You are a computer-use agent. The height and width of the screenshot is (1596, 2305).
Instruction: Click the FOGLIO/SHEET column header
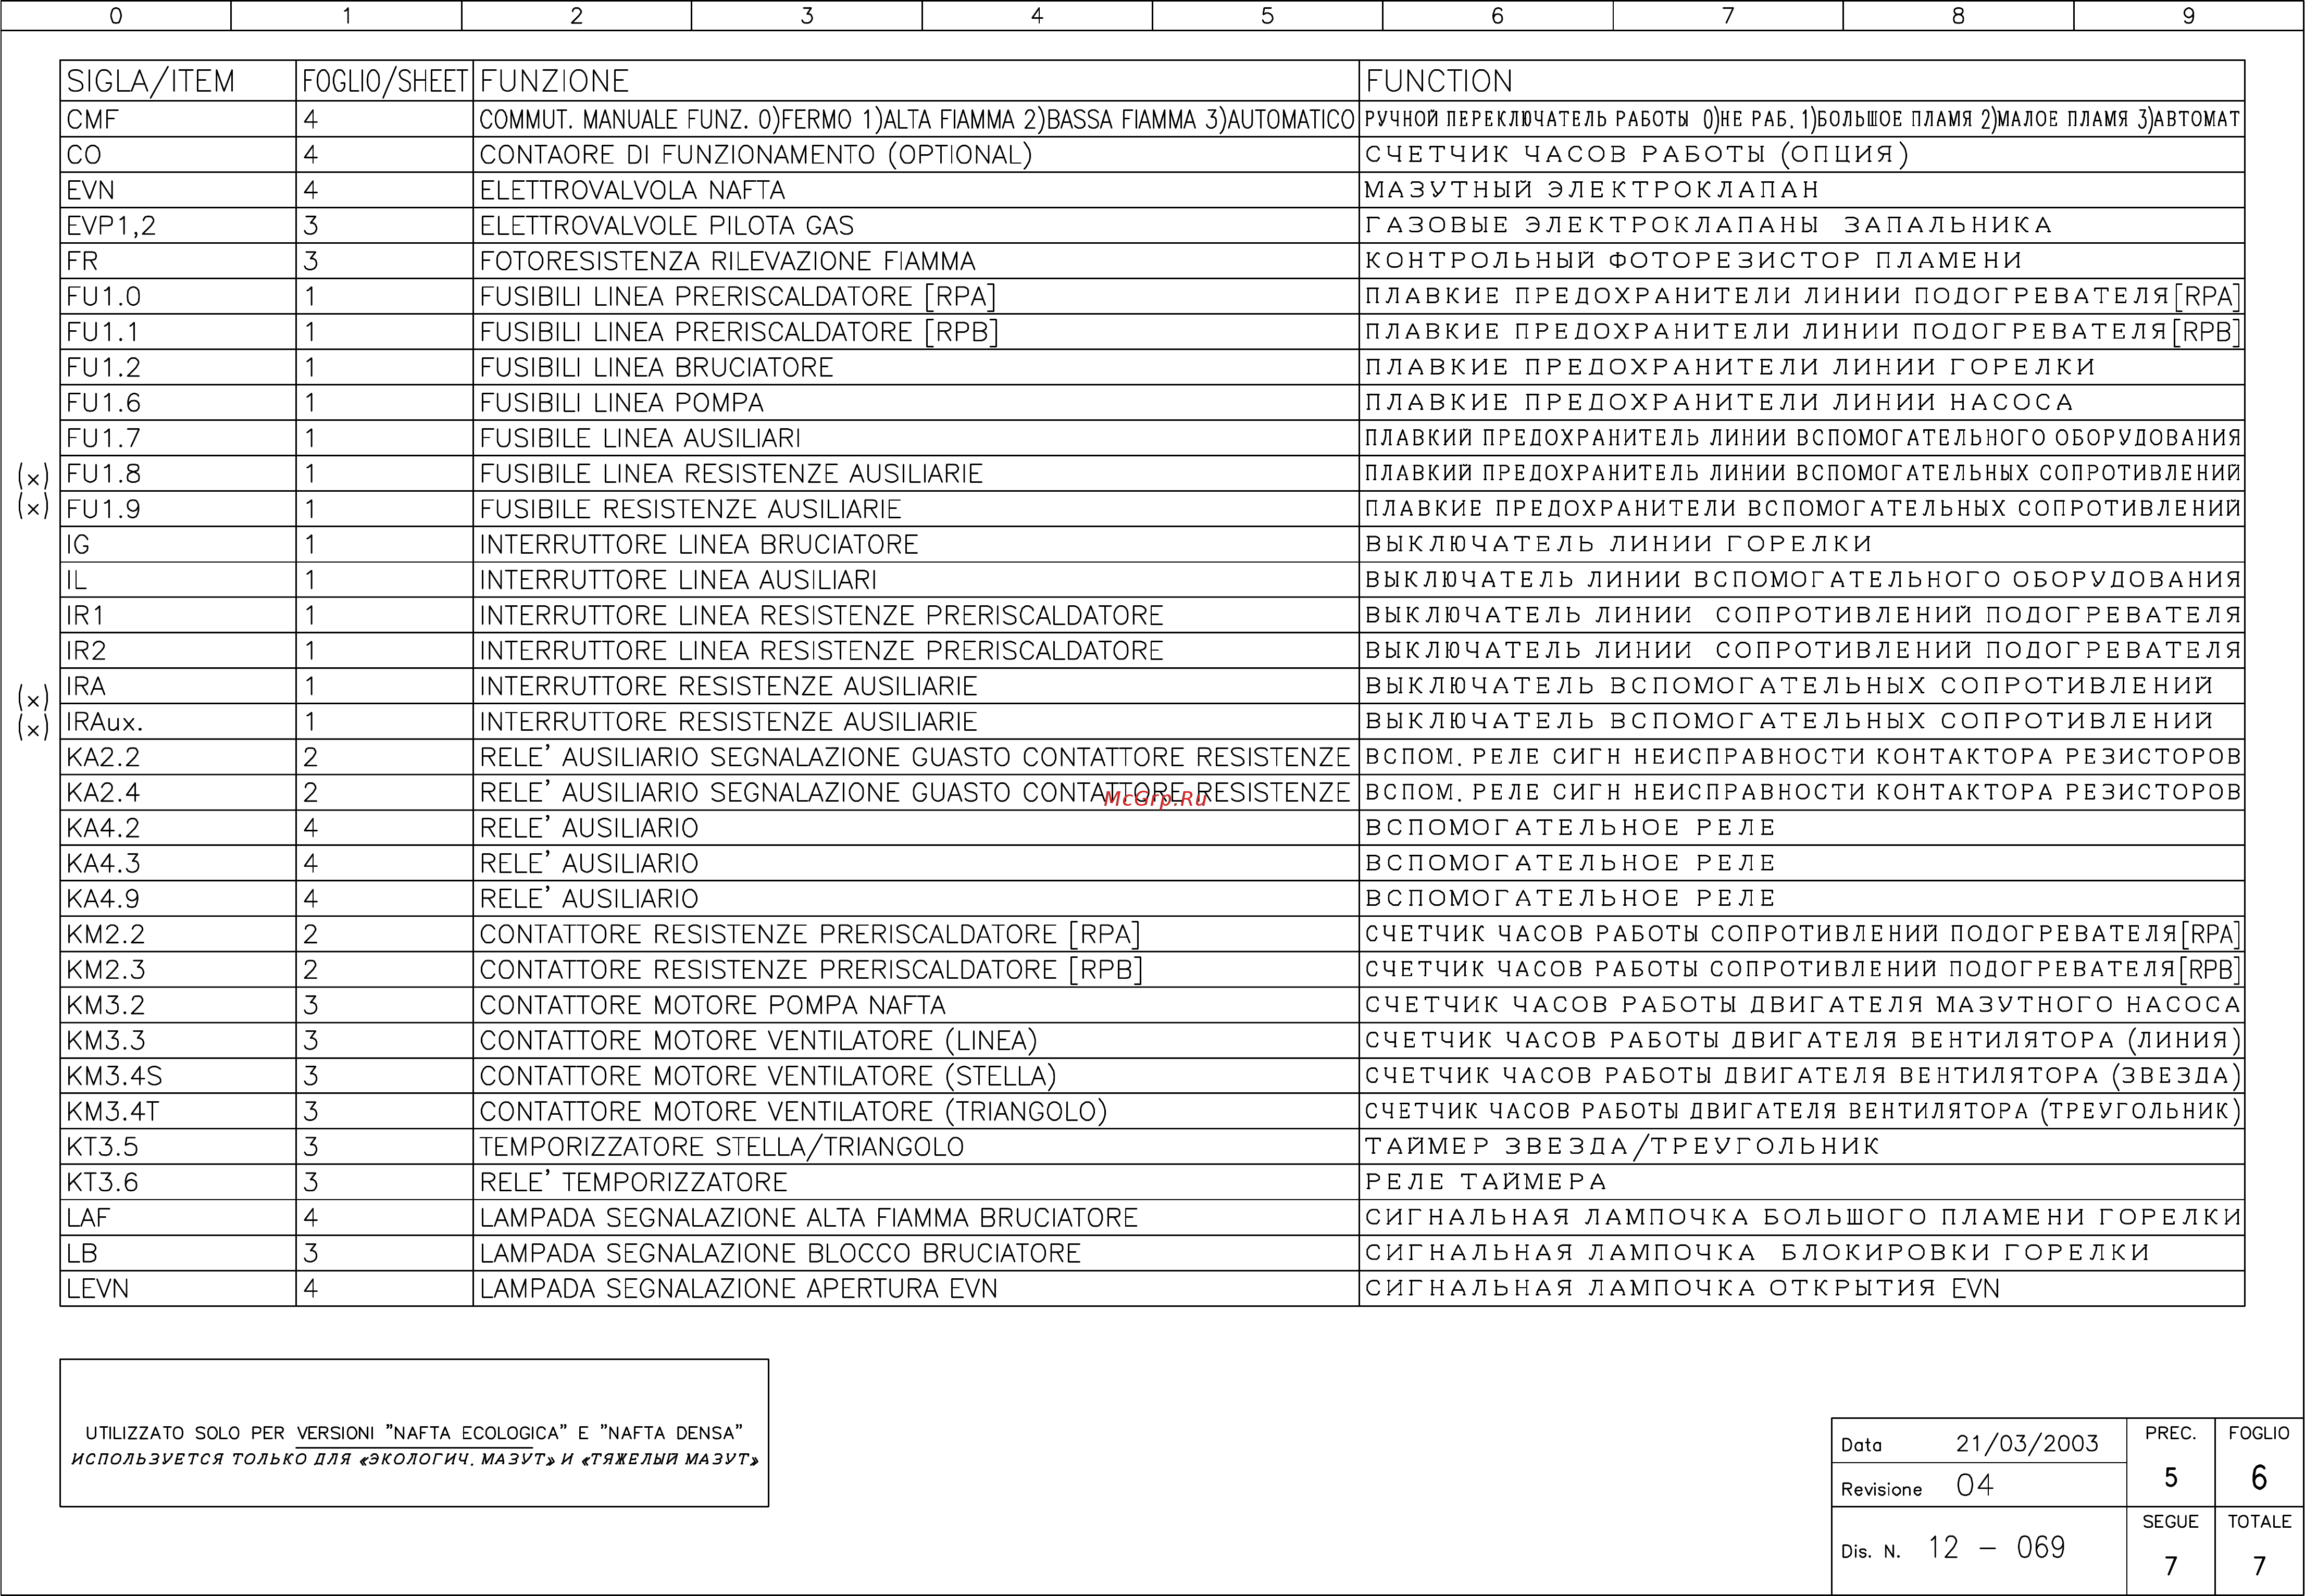(x=385, y=81)
